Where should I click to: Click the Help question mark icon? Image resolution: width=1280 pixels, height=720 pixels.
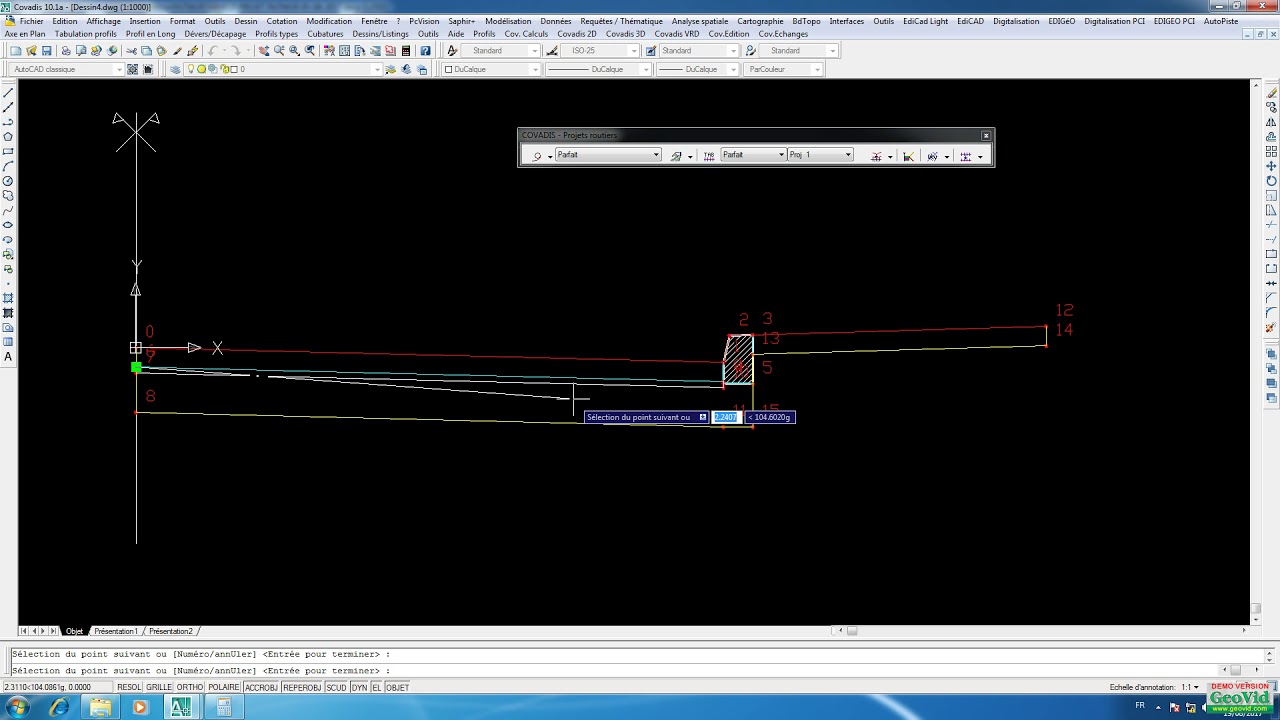[x=425, y=51]
